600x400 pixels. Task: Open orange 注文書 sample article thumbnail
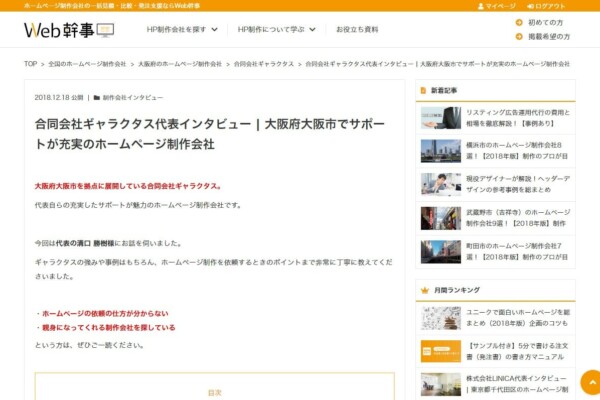coord(441,351)
